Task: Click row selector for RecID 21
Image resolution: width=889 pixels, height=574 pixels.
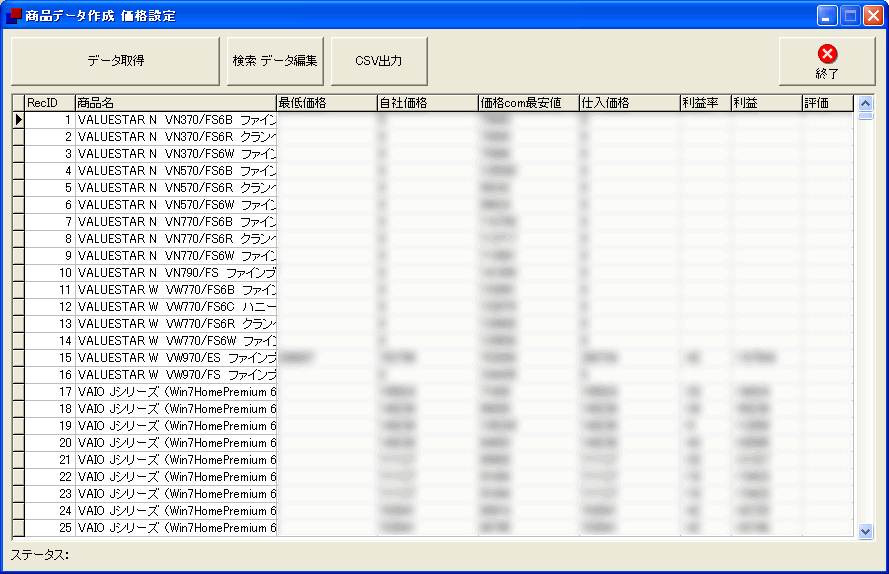Action: click(x=19, y=460)
